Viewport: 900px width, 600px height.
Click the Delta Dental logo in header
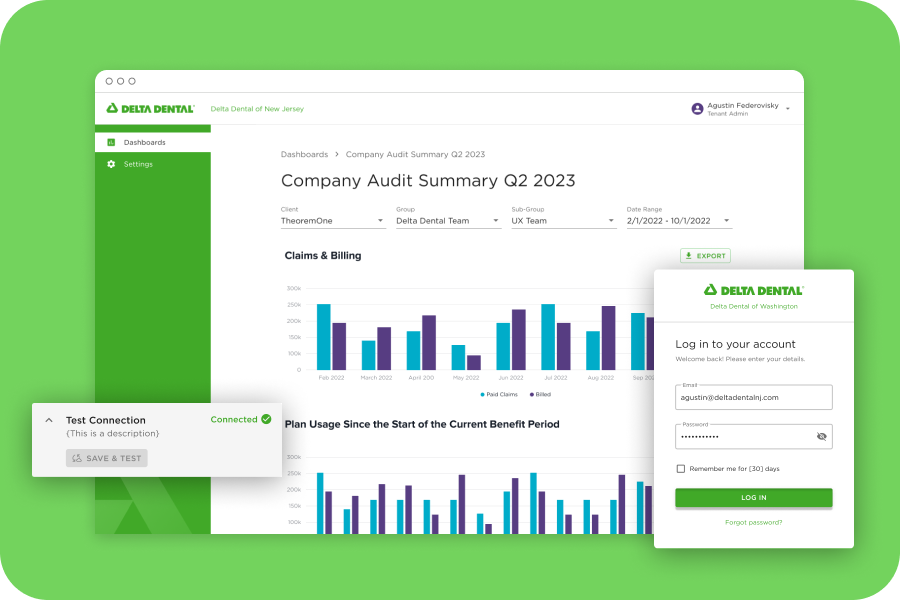tap(150, 108)
